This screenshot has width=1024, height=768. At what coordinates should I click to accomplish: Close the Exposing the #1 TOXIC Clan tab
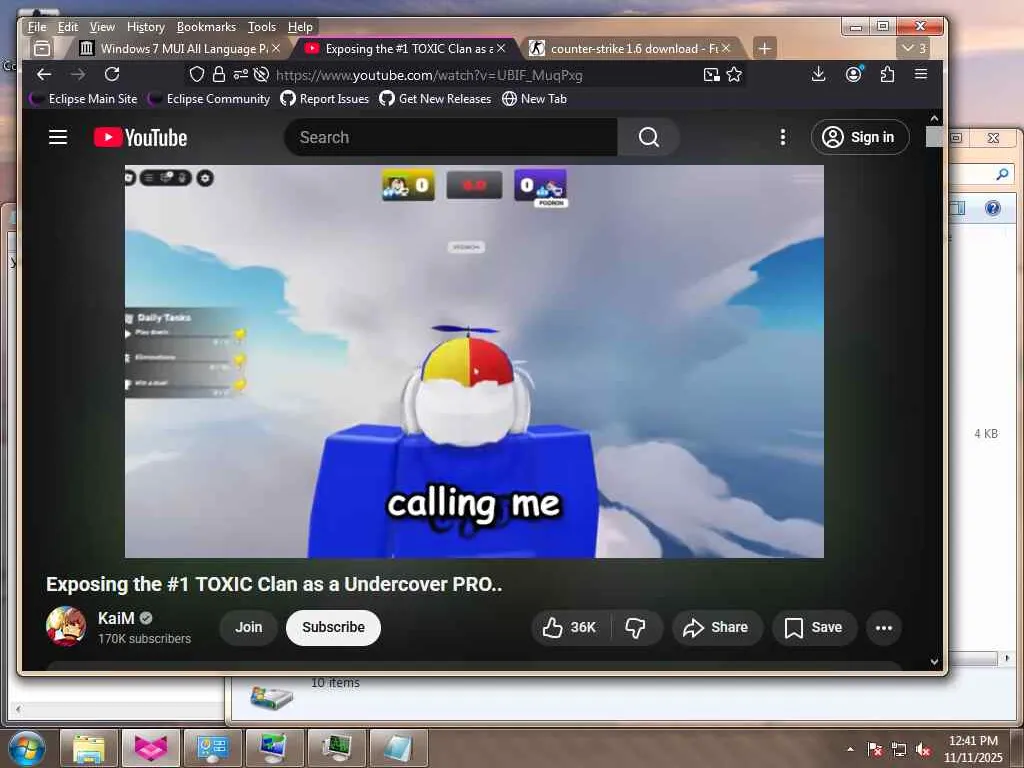pos(501,48)
